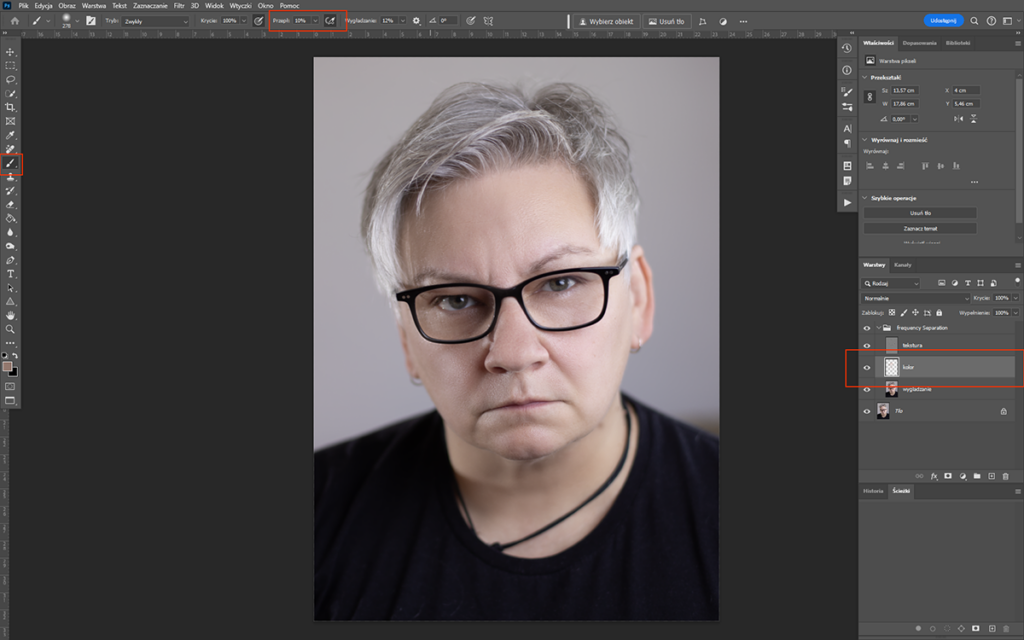Click the Wybierz obiekt button

607,20
